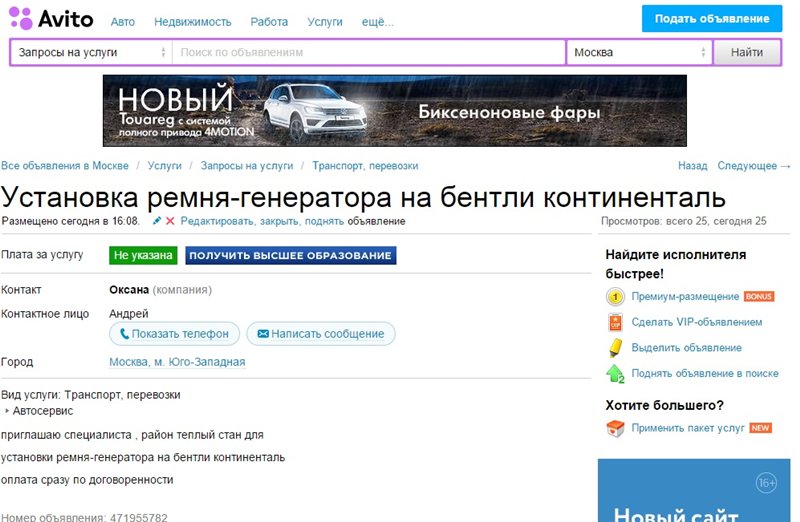
Task: Open the Touareg advertisement banner
Action: [x=394, y=110]
